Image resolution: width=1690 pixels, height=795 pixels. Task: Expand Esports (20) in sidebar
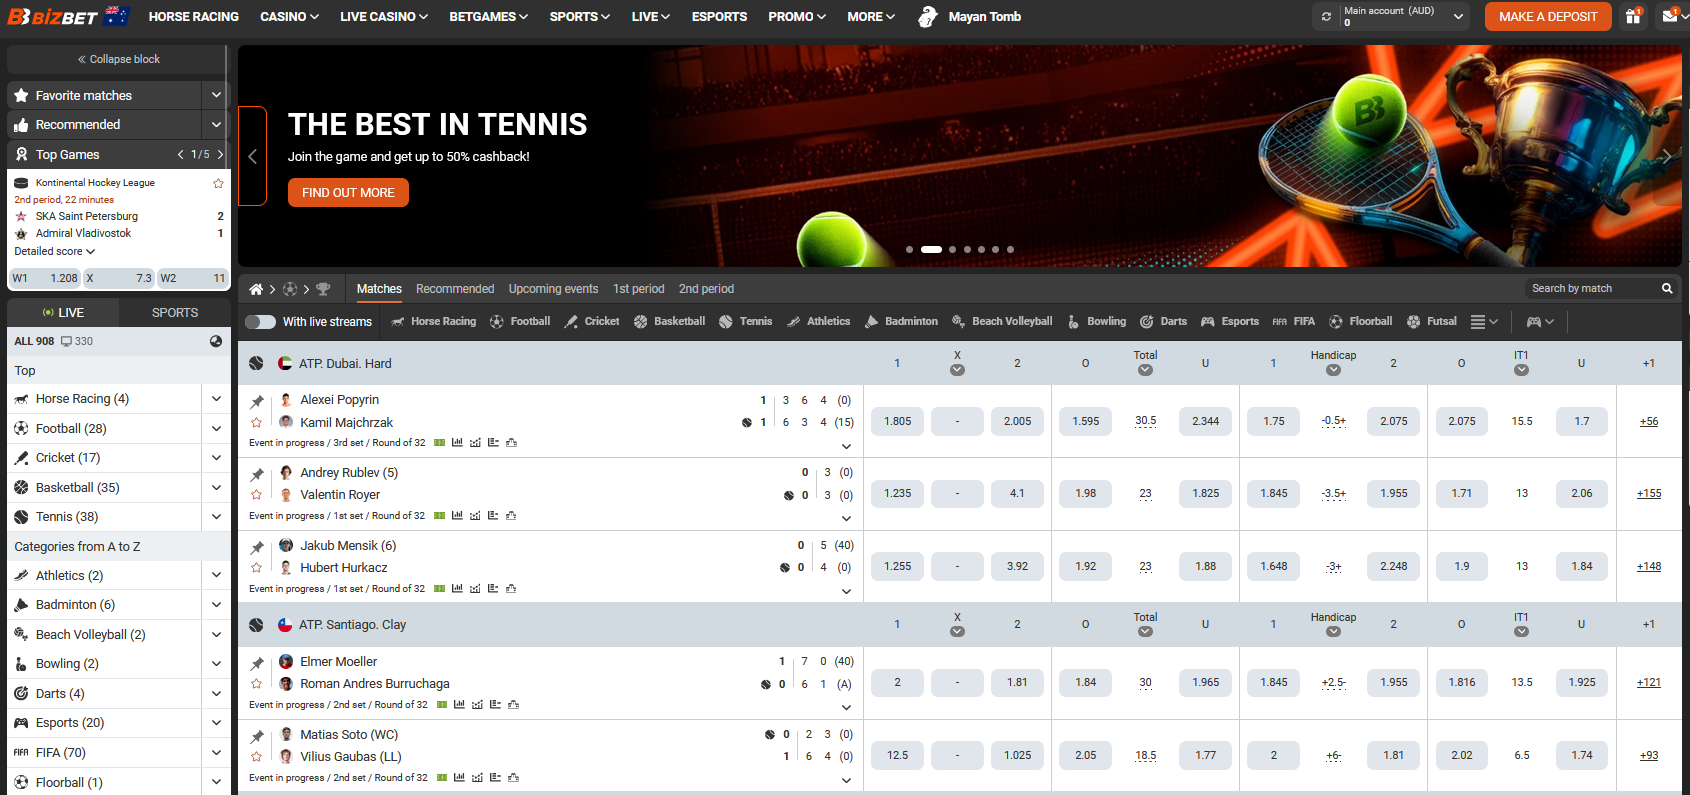[216, 722]
